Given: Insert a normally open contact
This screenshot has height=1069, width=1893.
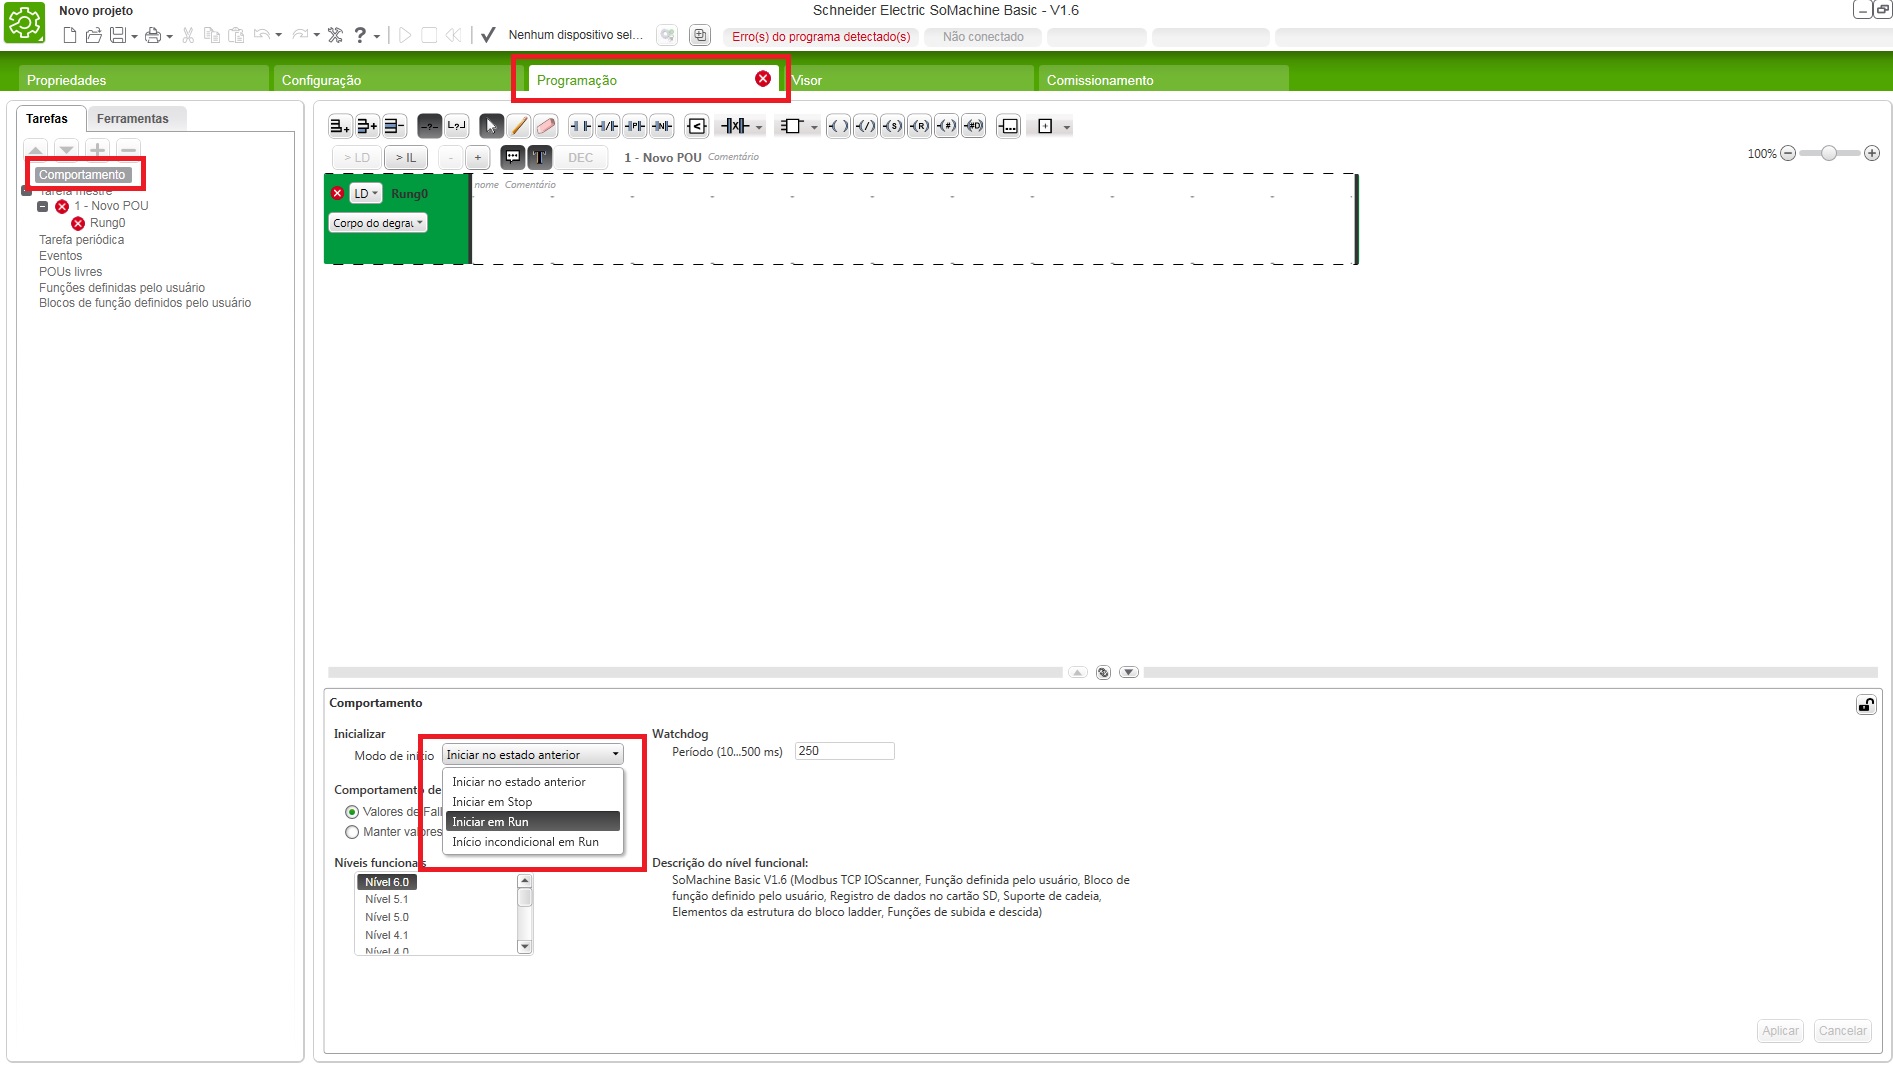Looking at the screenshot, I should coord(580,126).
